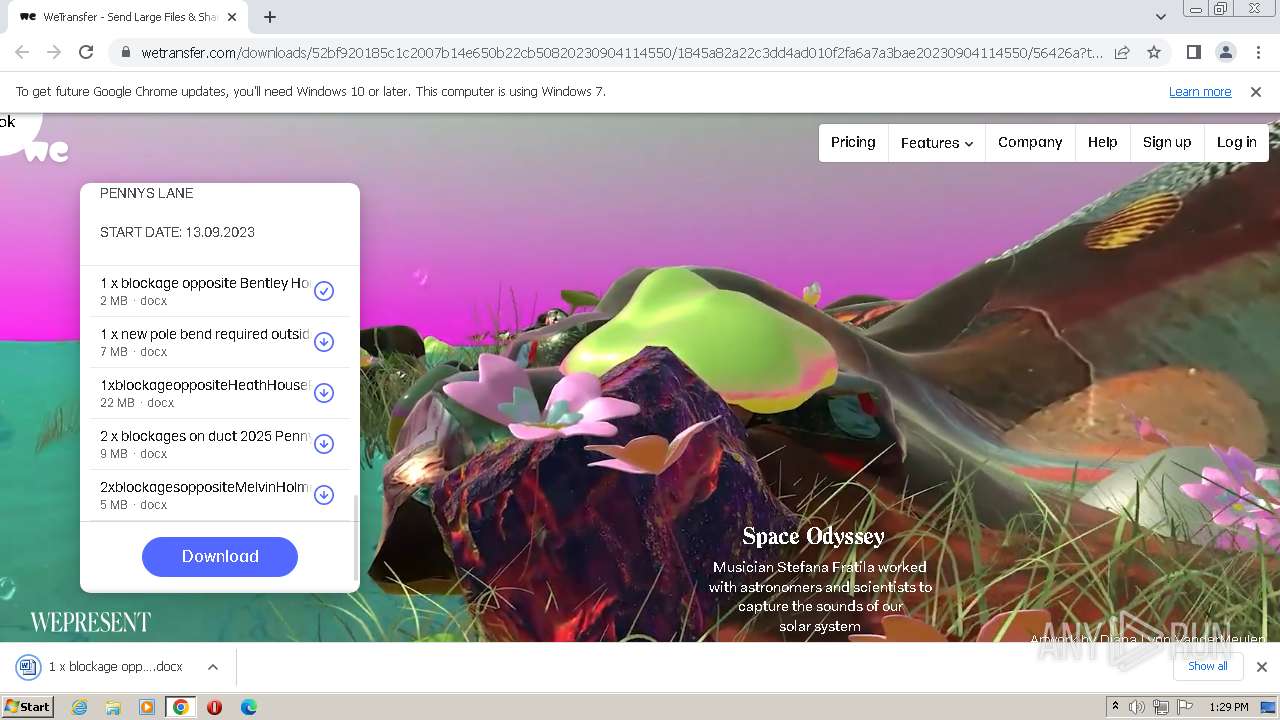
Task: Click the completed download checkmark for Bentley file
Action: (324, 291)
